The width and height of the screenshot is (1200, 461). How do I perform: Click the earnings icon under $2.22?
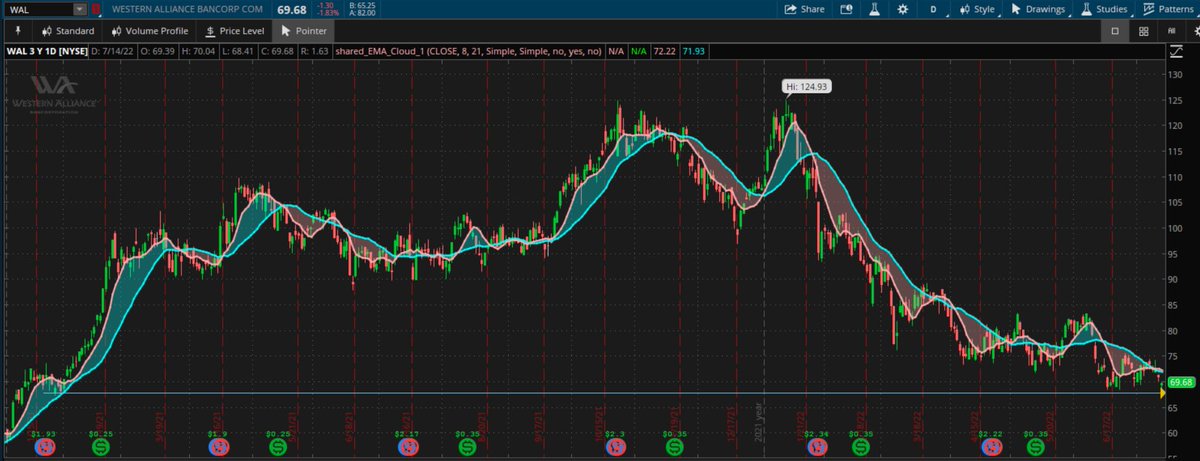pyautogui.click(x=991, y=448)
